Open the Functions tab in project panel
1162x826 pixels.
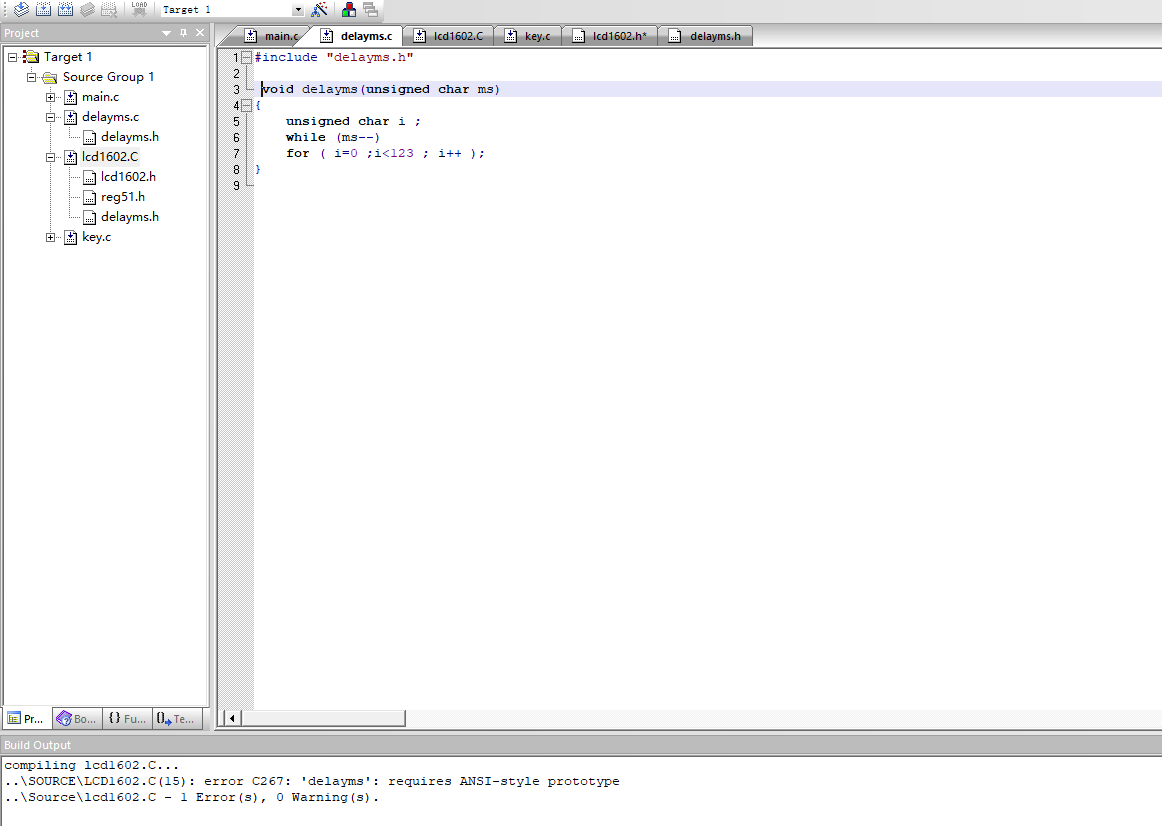[x=126, y=718]
